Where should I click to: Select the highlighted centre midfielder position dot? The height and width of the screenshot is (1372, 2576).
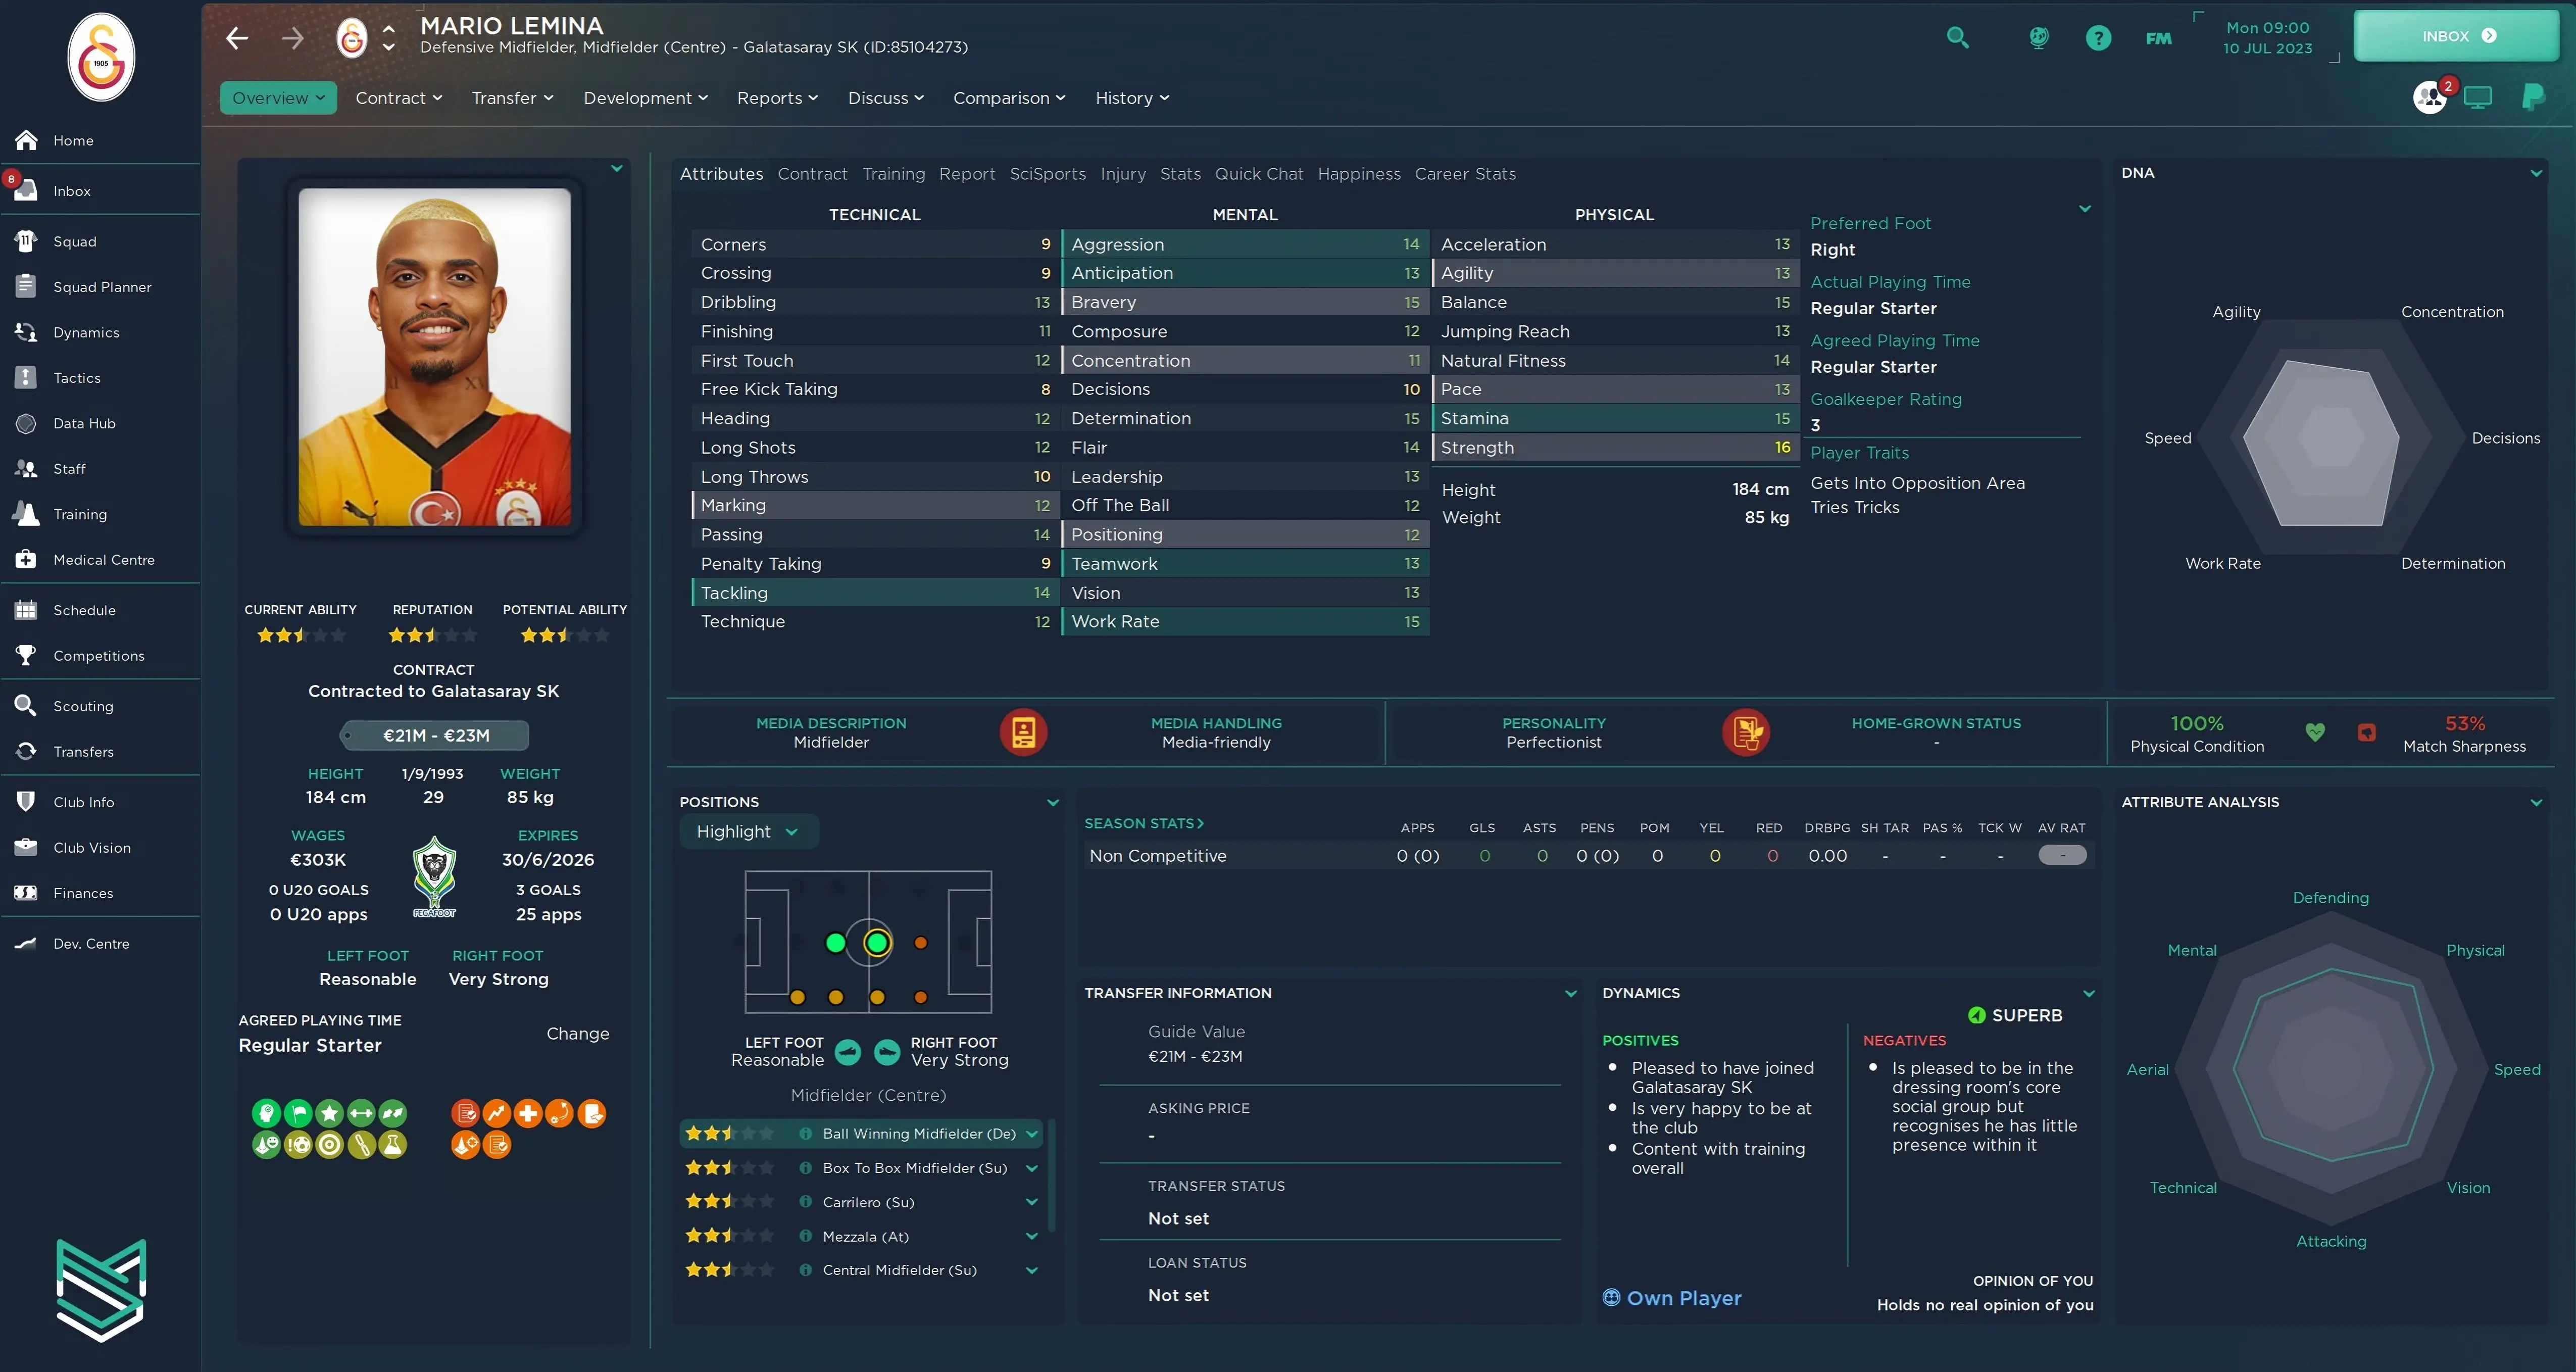click(x=877, y=942)
